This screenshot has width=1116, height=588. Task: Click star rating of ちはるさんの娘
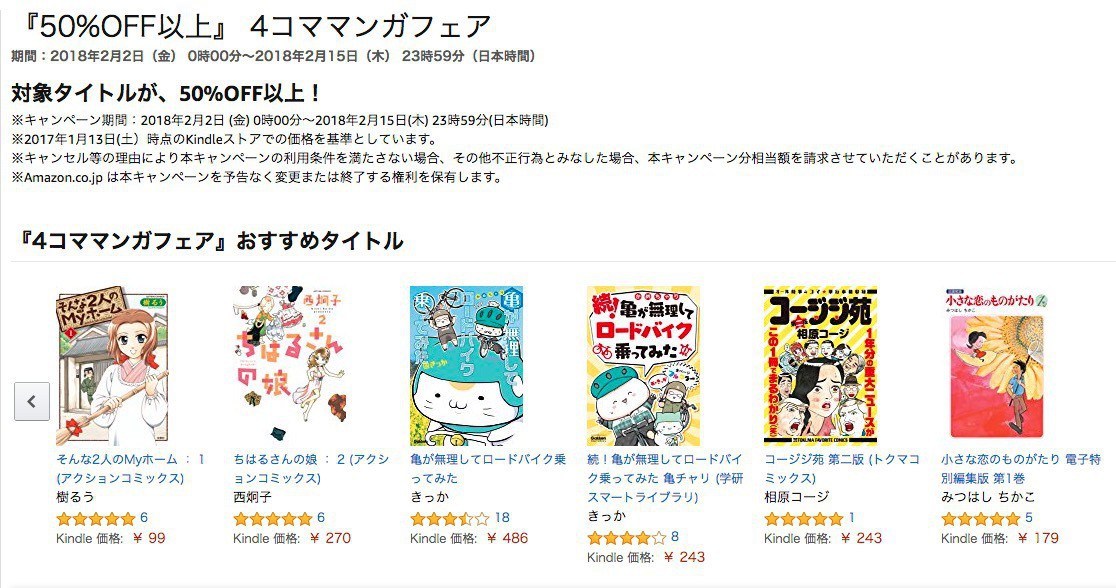pos(273,518)
